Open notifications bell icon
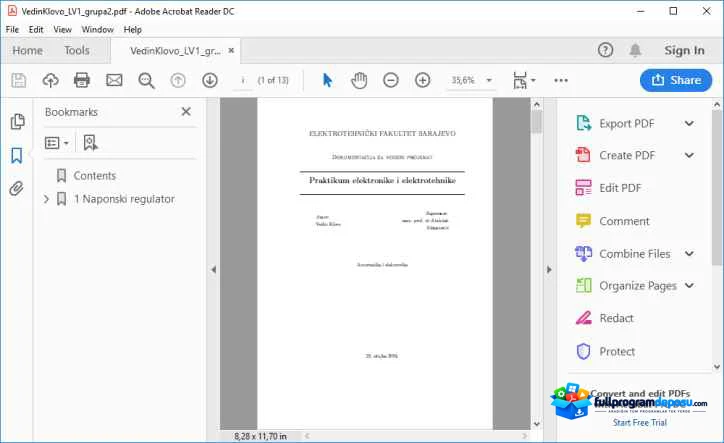 pos(636,50)
